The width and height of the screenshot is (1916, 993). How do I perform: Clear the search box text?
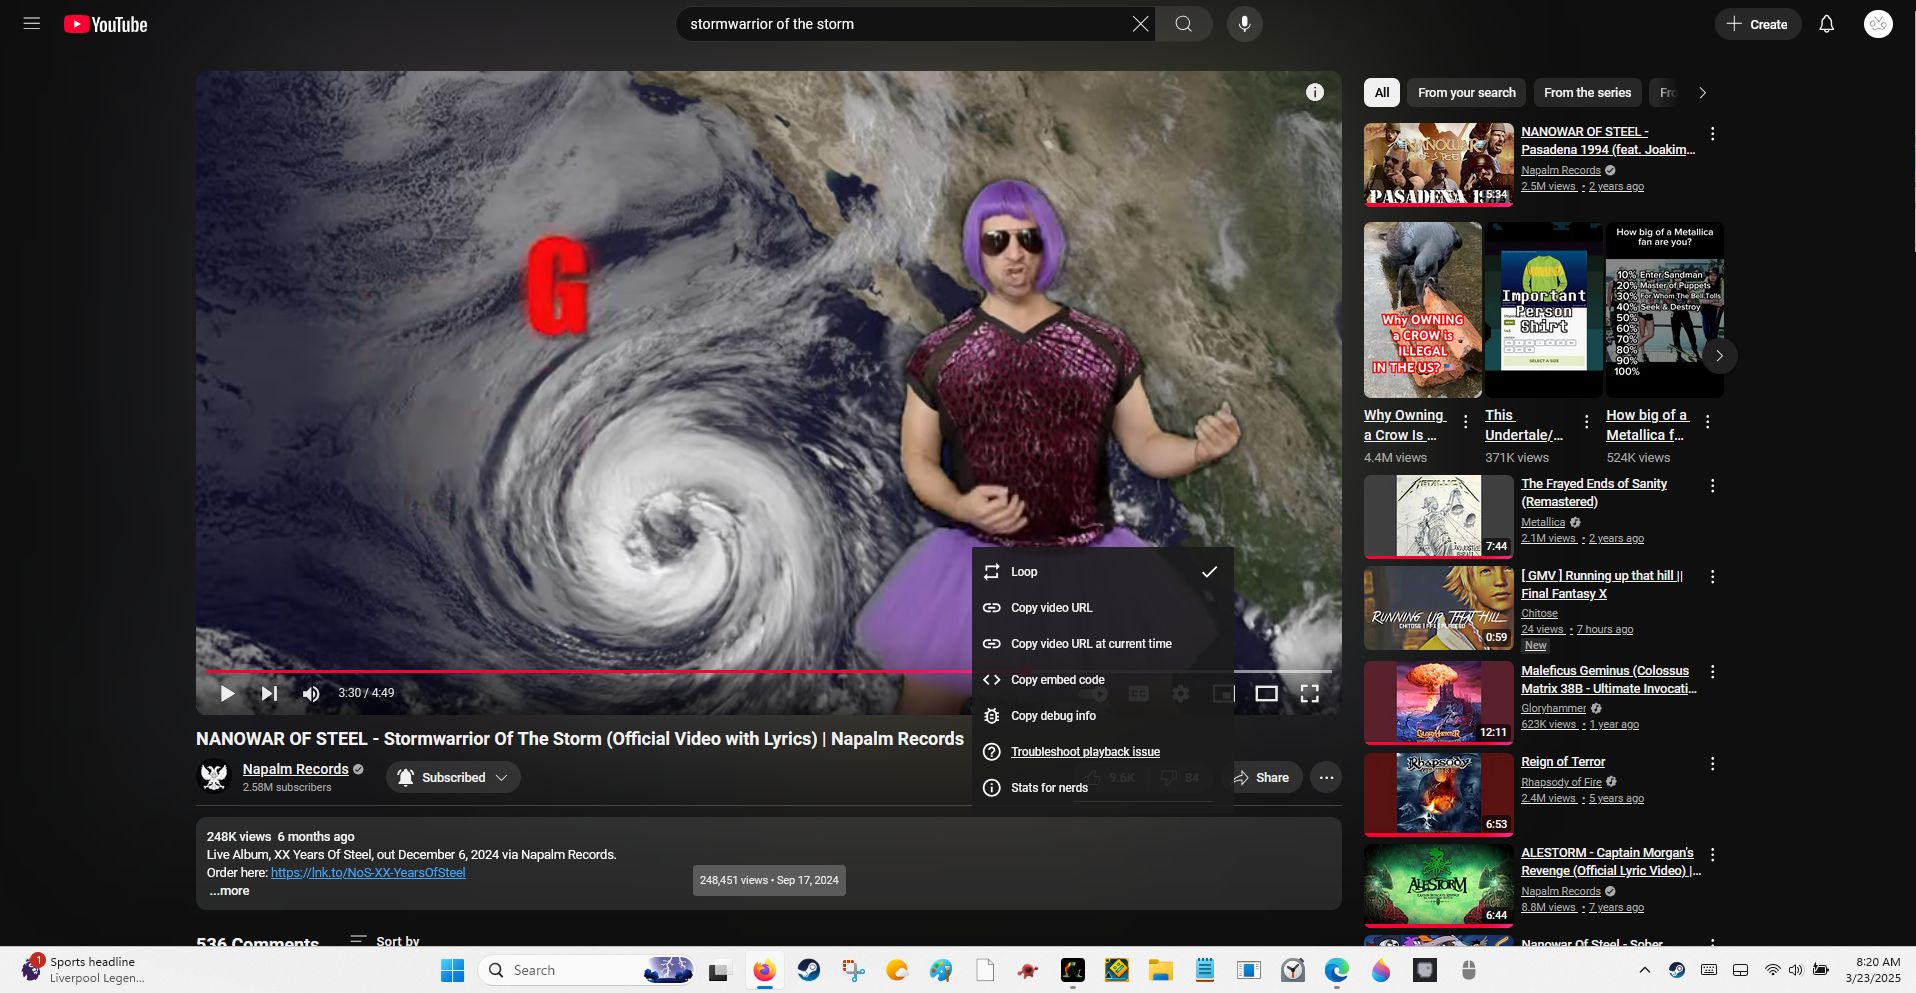[1140, 24]
